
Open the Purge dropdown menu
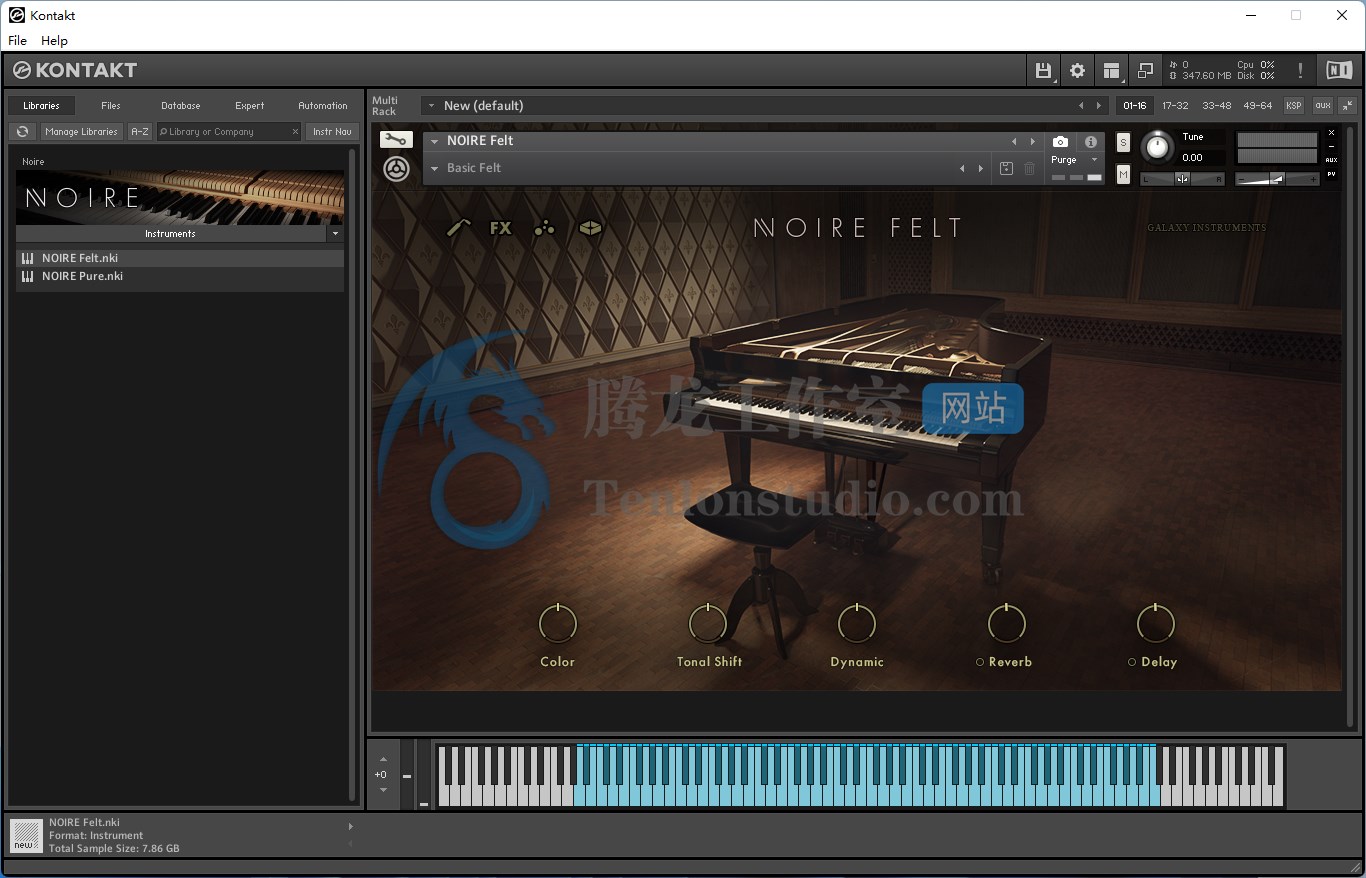point(1094,160)
